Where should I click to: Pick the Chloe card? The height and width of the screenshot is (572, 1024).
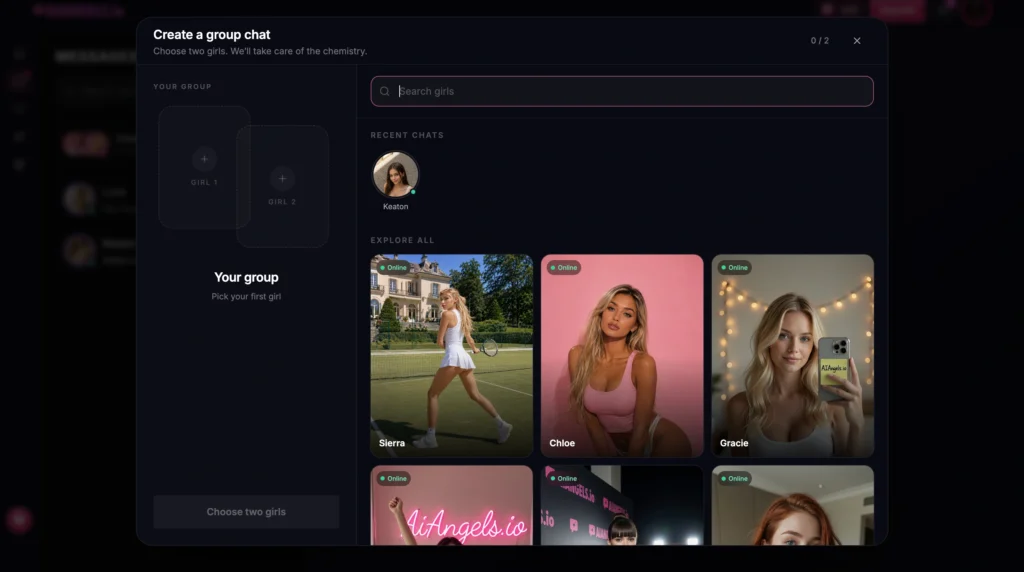point(622,355)
